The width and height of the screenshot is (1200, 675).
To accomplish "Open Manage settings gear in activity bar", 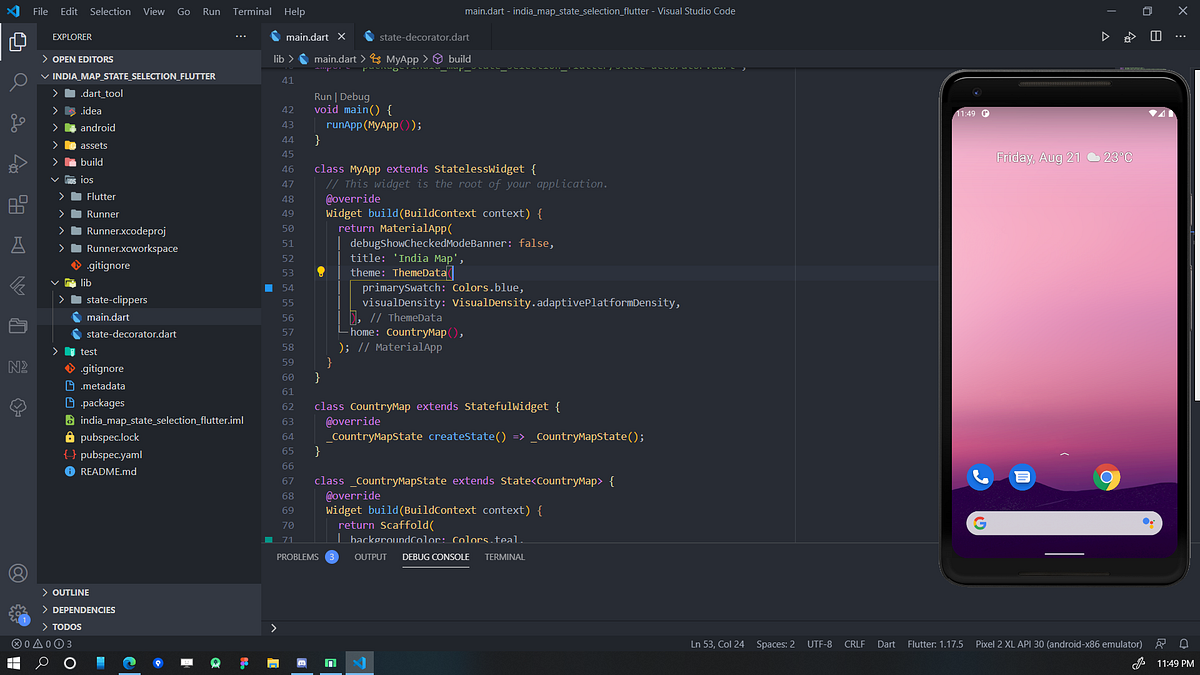I will pyautogui.click(x=18, y=613).
